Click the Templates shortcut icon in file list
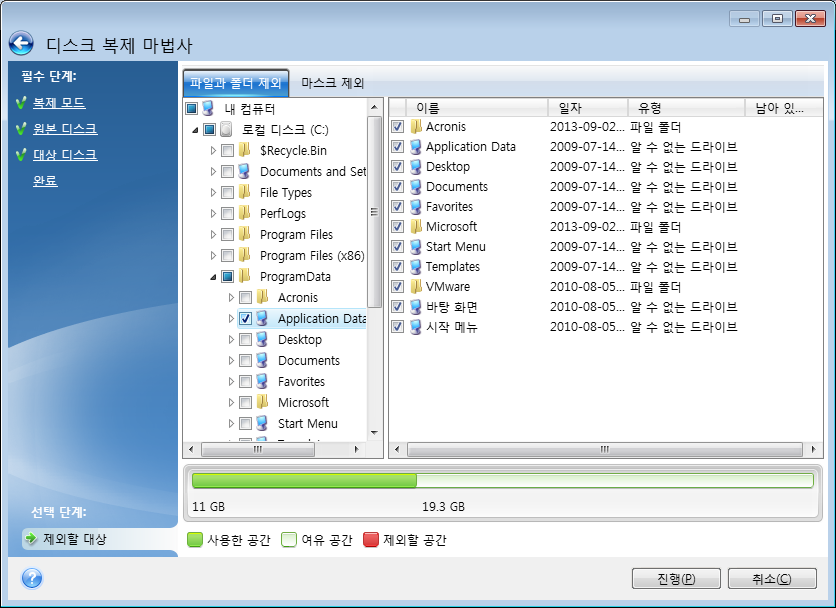This screenshot has height=608, width=836. (415, 267)
